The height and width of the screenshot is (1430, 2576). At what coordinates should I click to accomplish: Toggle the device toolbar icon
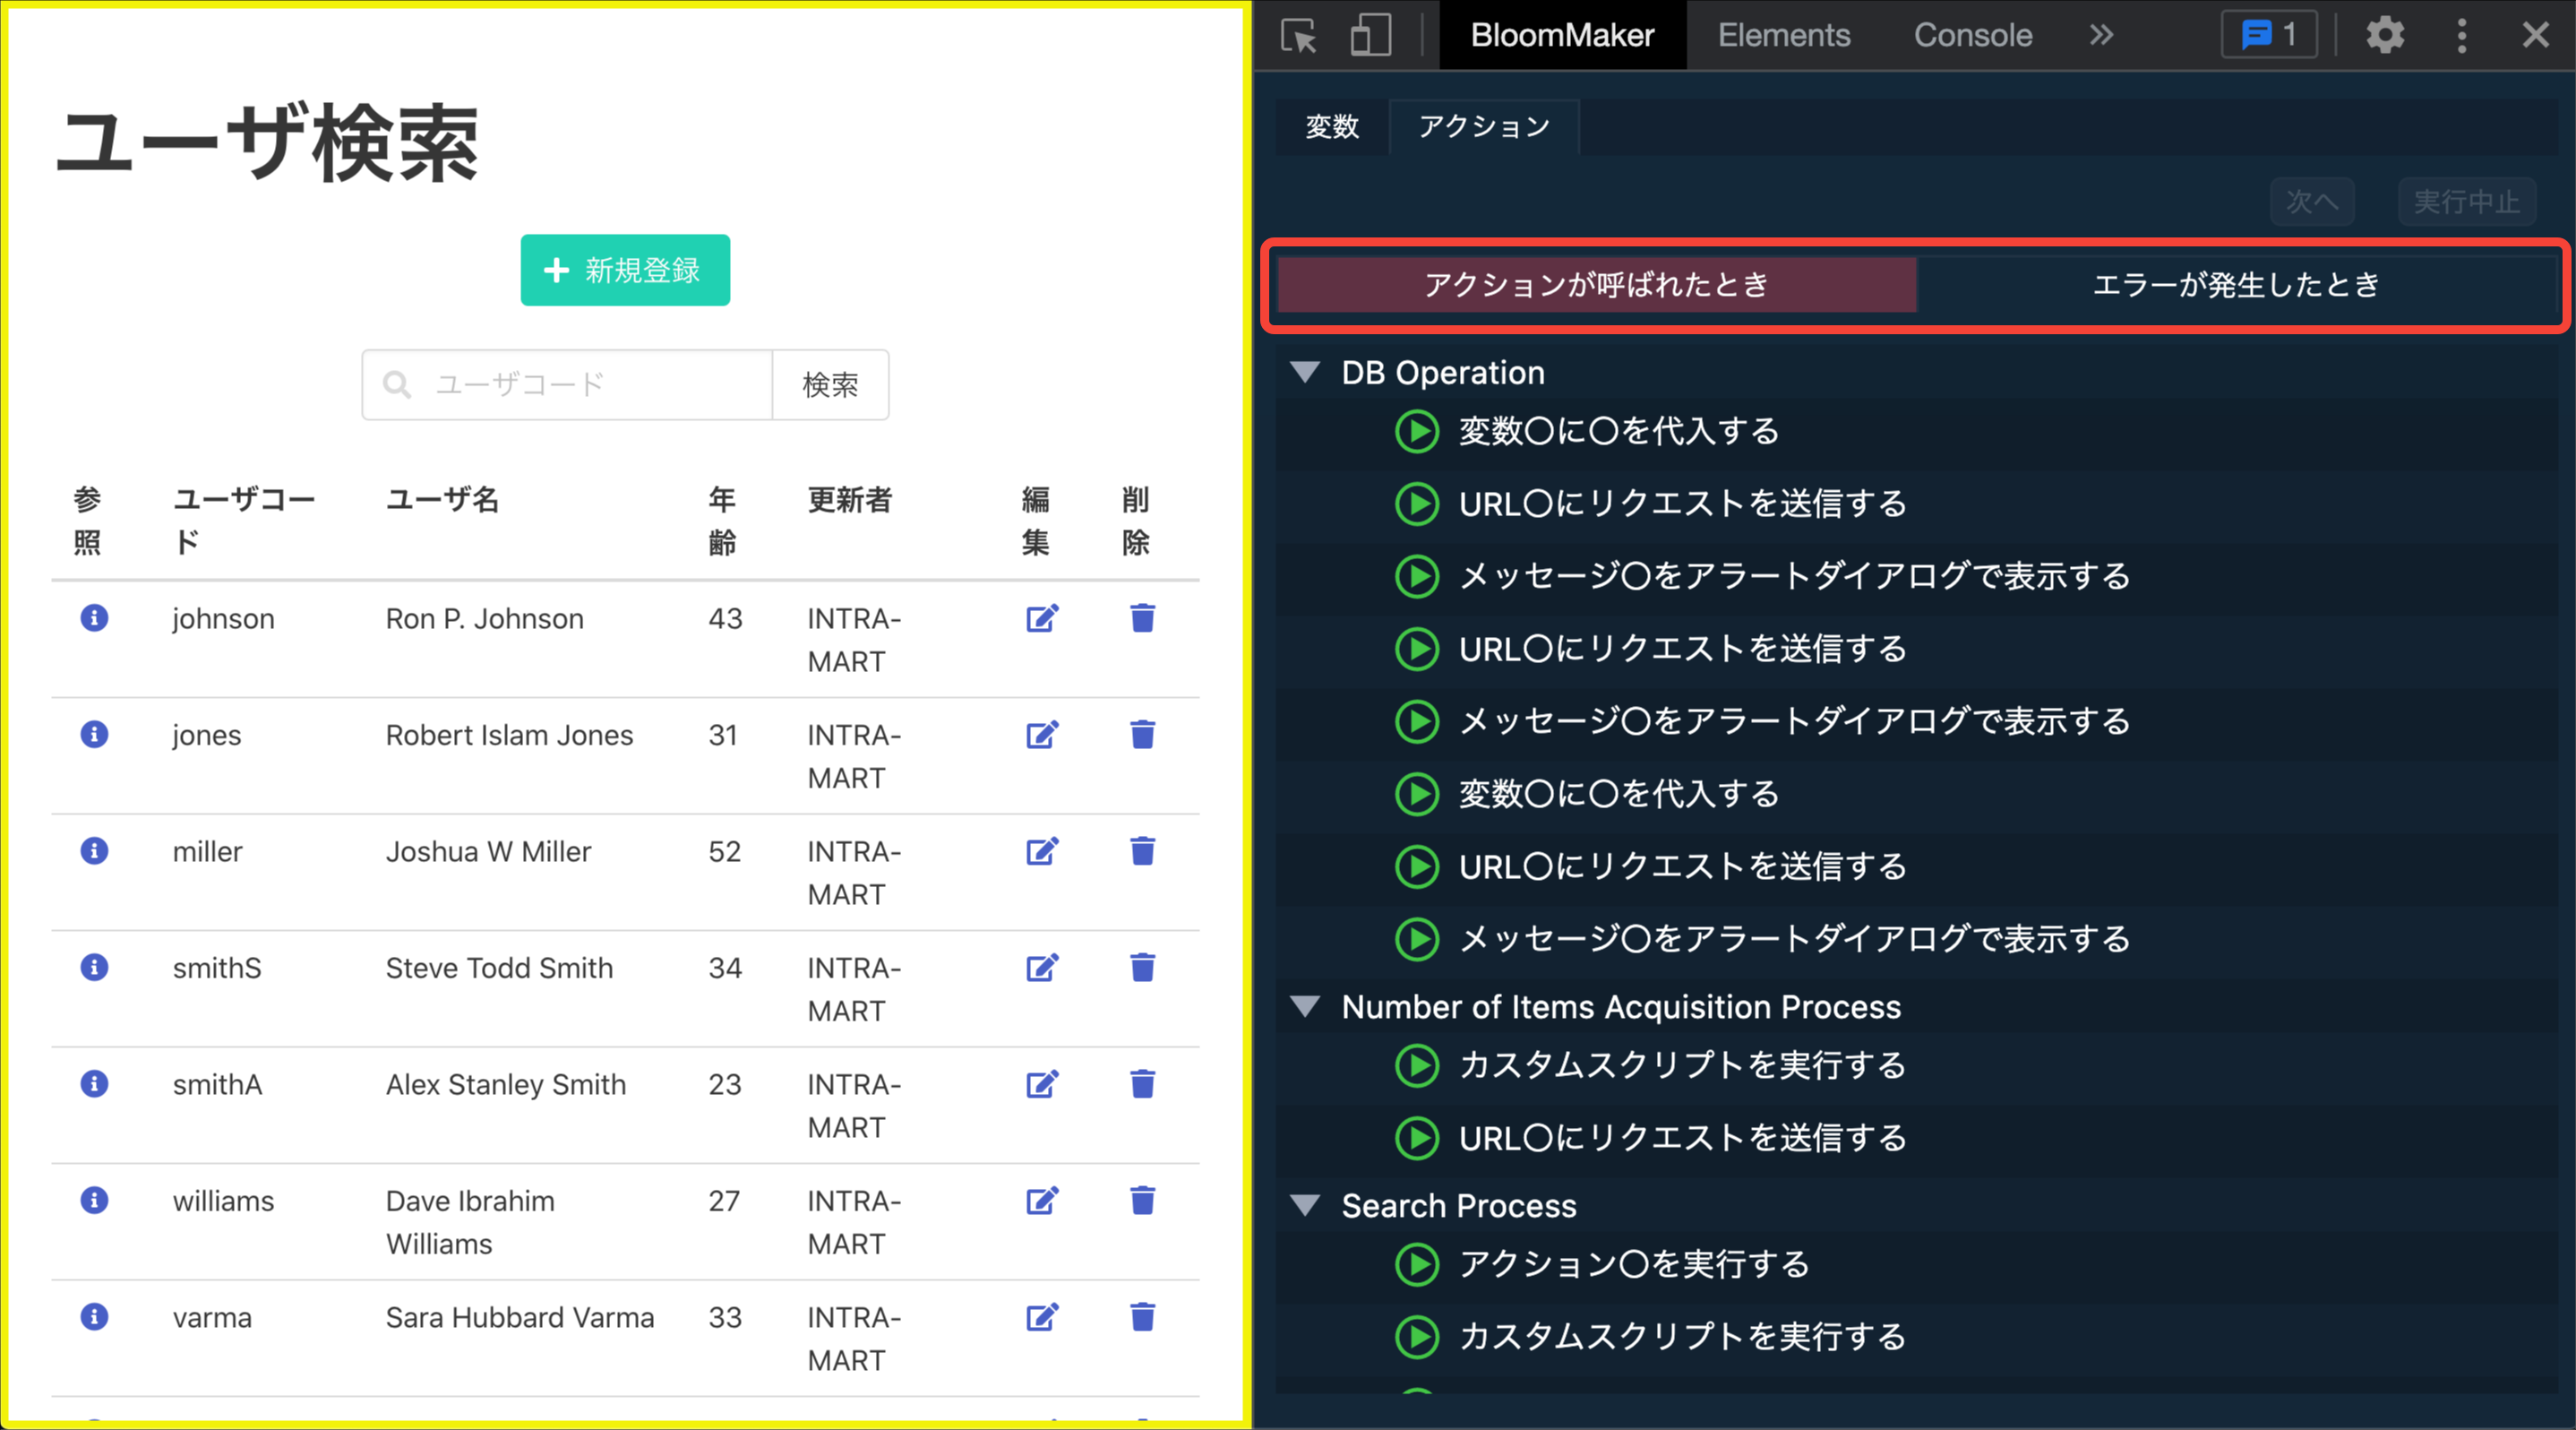[1370, 36]
